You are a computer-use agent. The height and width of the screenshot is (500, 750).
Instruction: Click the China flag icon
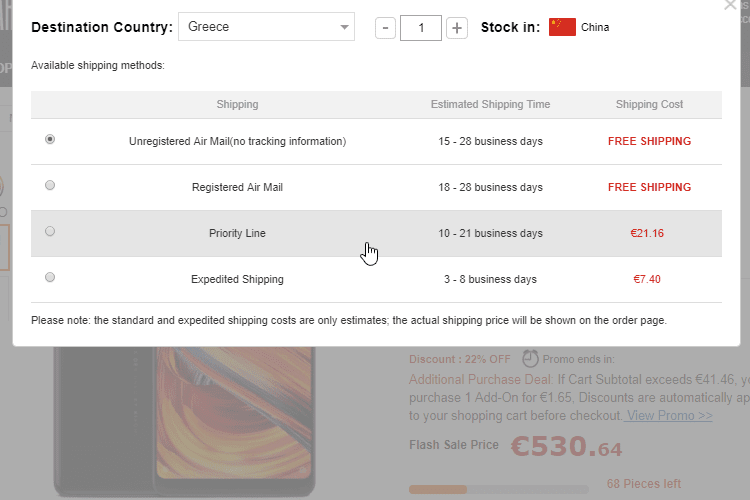562,27
